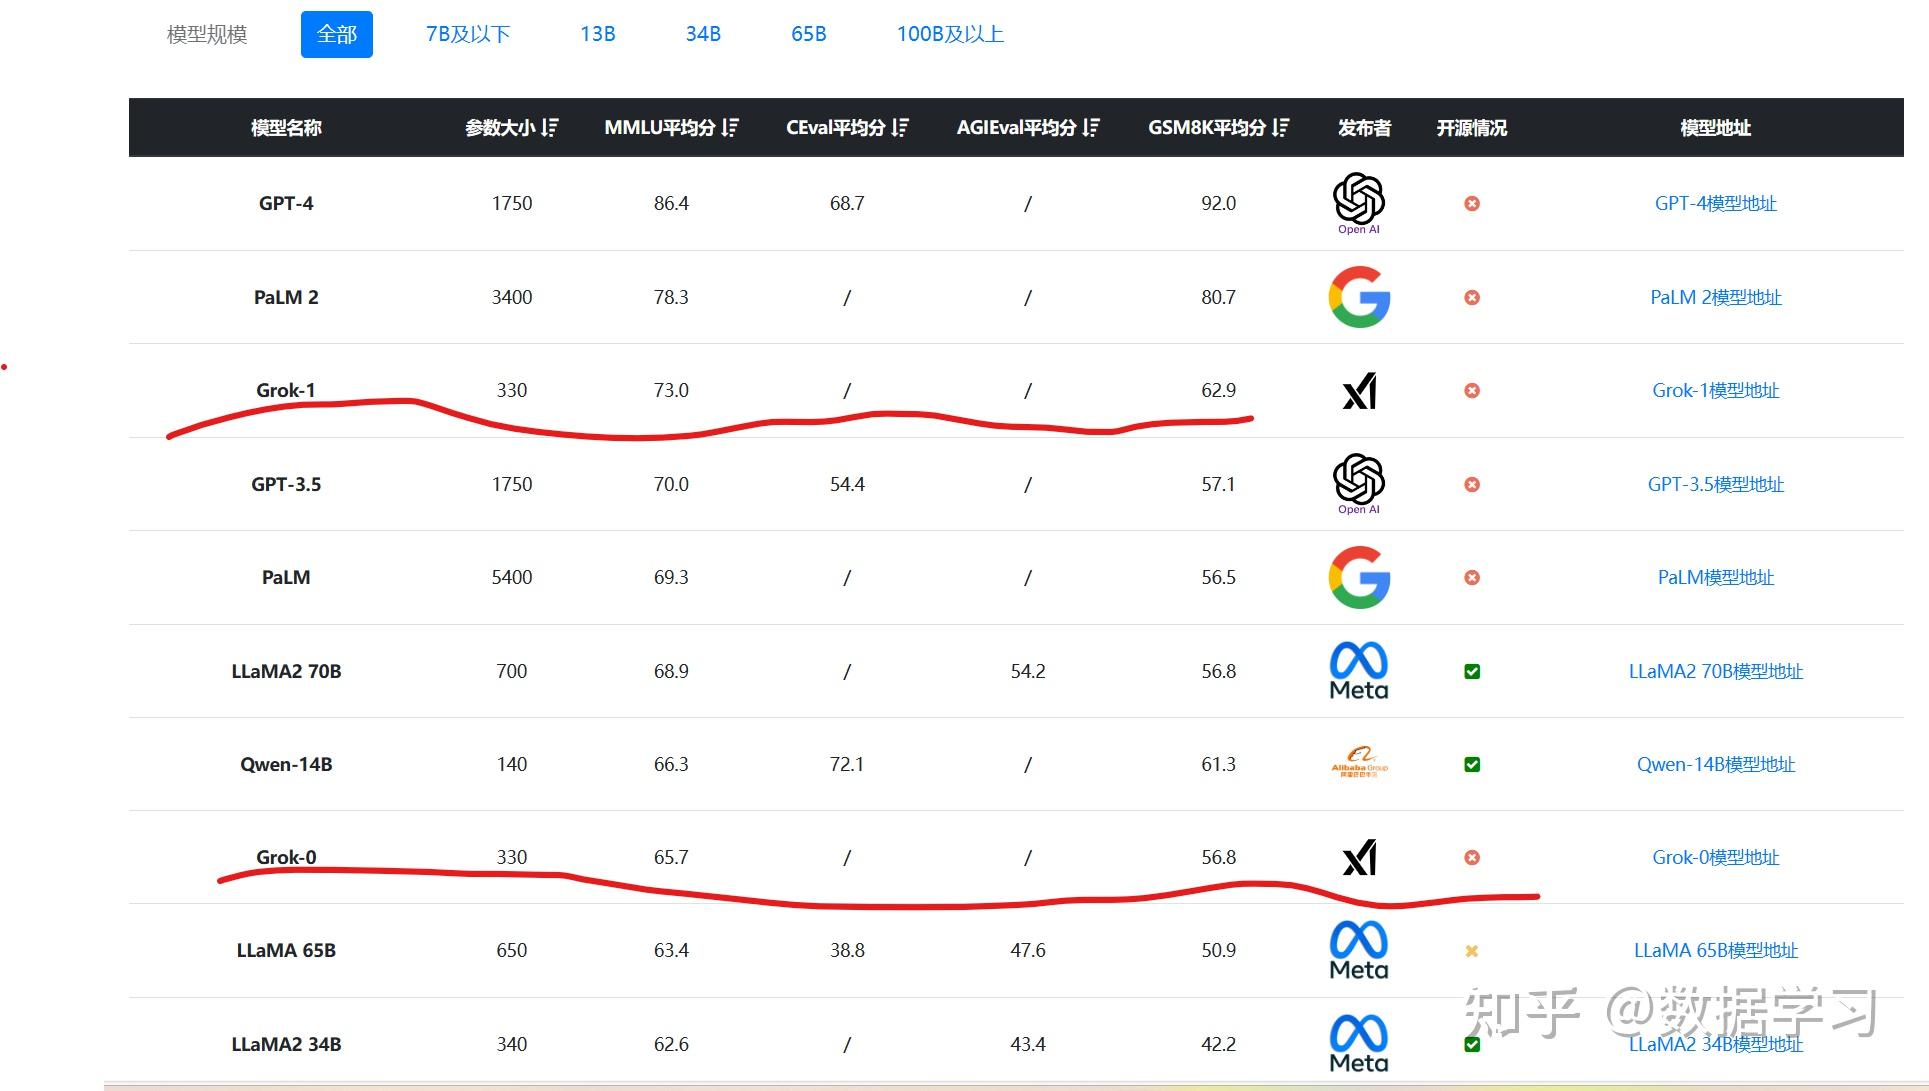The width and height of the screenshot is (1929, 1091).
Task: Select the highlighted 全部 filter button
Action: coord(336,34)
